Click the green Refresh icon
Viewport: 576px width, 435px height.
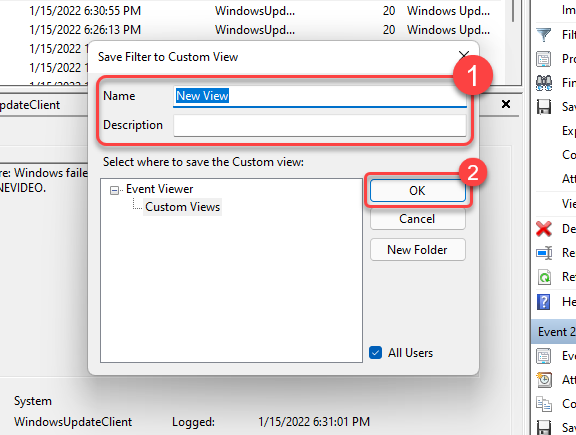pos(544,277)
